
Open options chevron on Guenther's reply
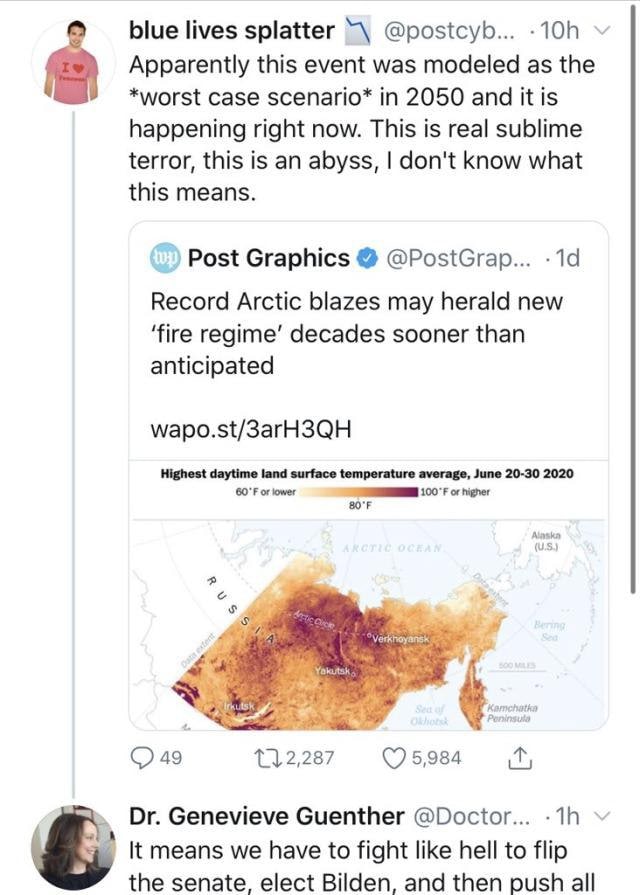pos(600,817)
